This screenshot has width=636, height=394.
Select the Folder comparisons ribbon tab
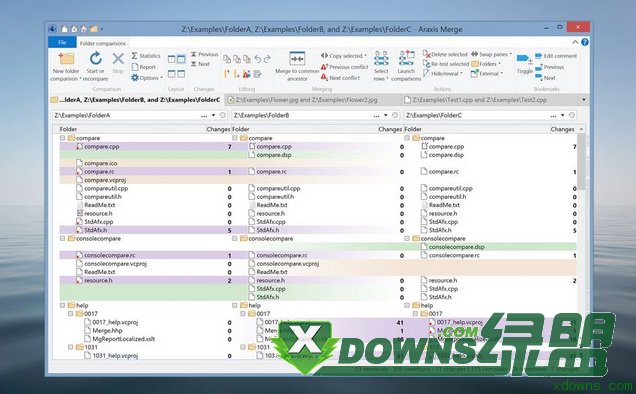pos(103,43)
